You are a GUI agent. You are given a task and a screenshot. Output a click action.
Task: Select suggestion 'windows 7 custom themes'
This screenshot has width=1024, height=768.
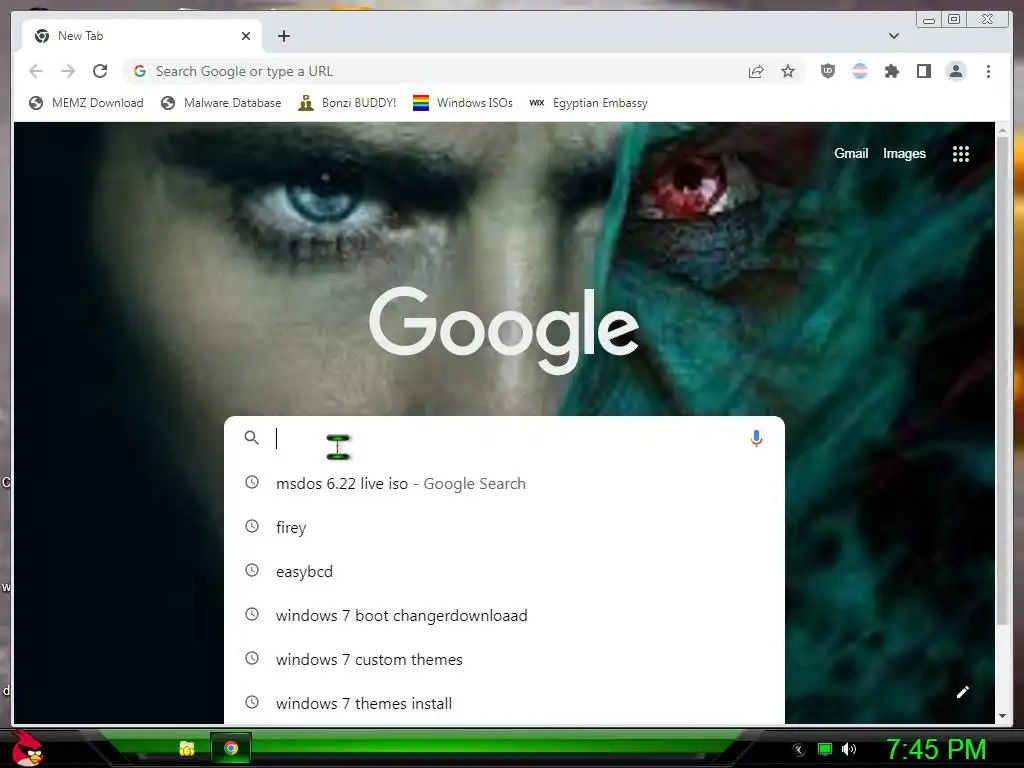504,660
